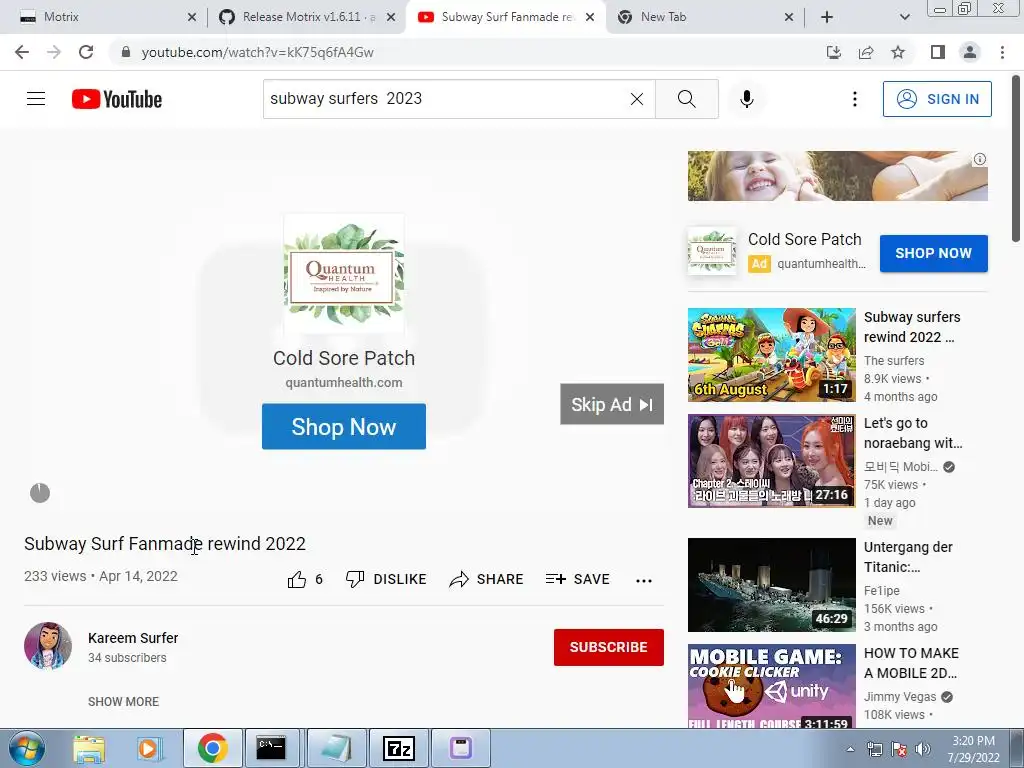Image resolution: width=1024 pixels, height=768 pixels.
Task: Open Chrome profile avatar
Action: [970, 52]
